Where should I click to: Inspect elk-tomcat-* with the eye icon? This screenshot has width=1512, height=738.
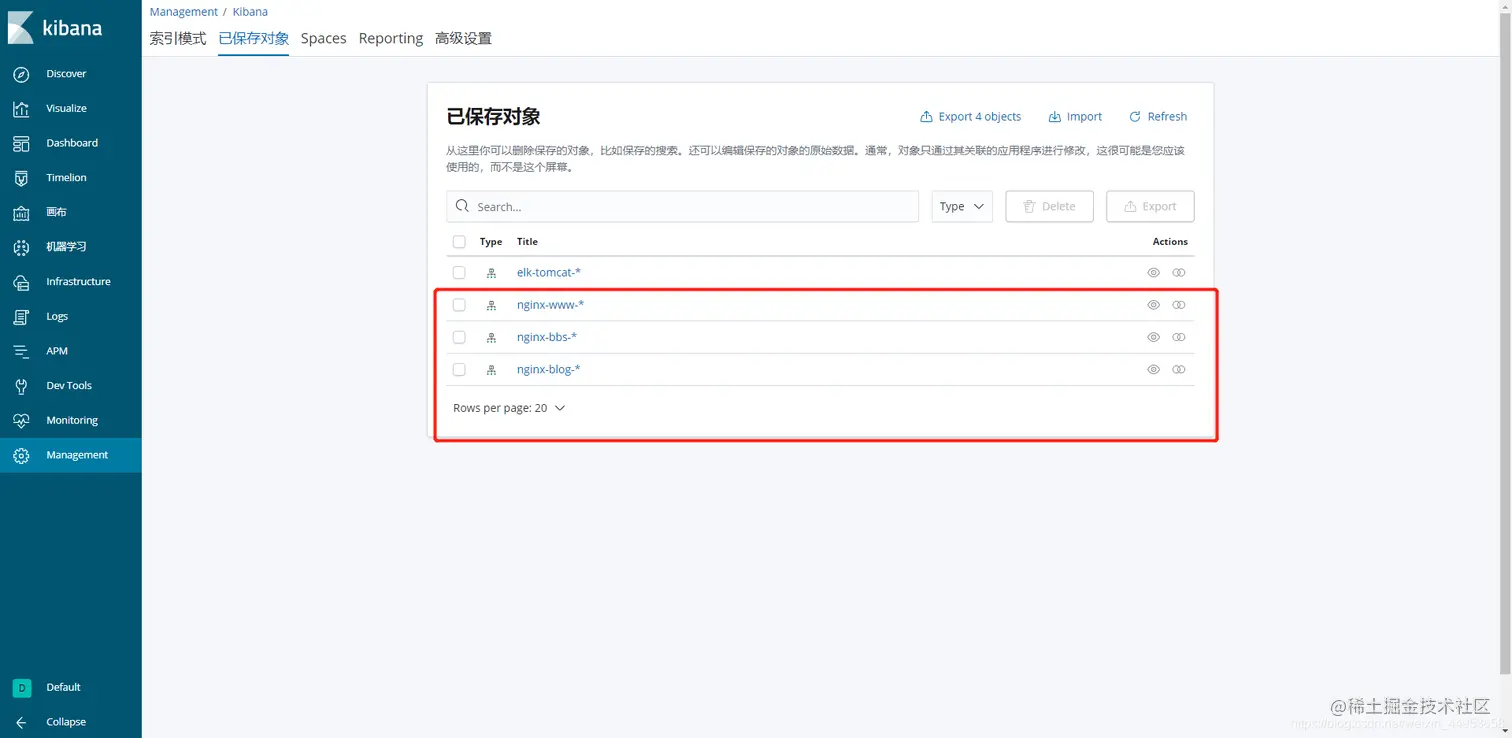click(x=1153, y=272)
